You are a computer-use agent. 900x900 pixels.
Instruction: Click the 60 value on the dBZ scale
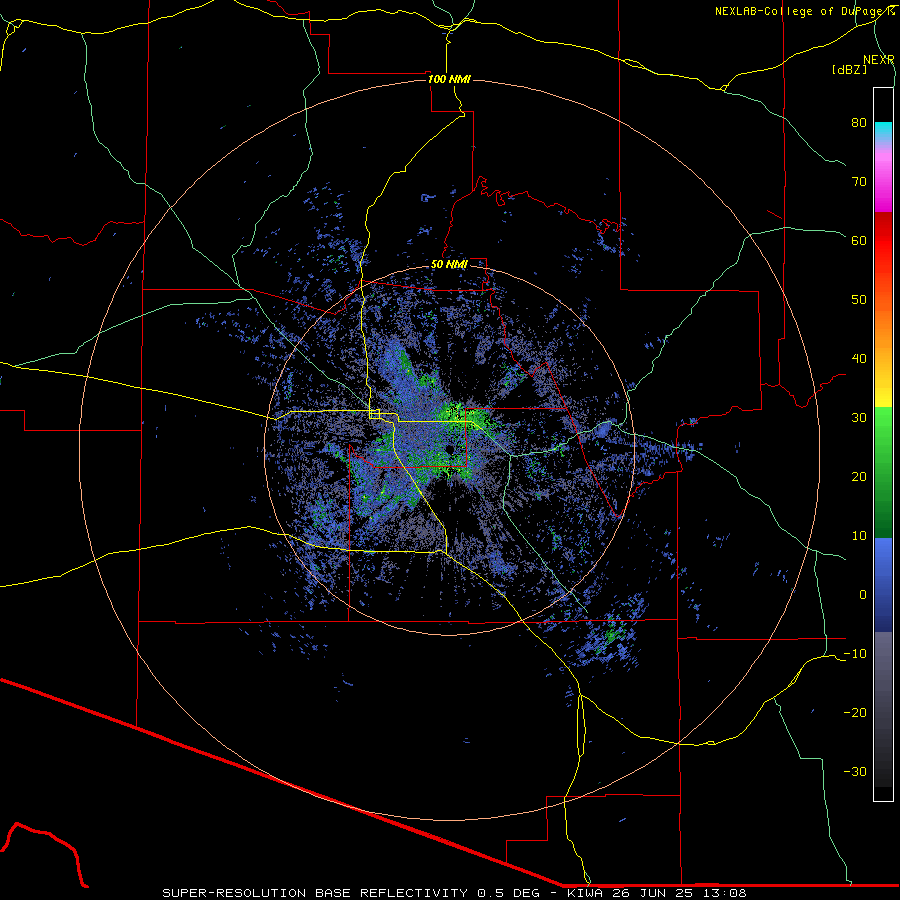[859, 240]
